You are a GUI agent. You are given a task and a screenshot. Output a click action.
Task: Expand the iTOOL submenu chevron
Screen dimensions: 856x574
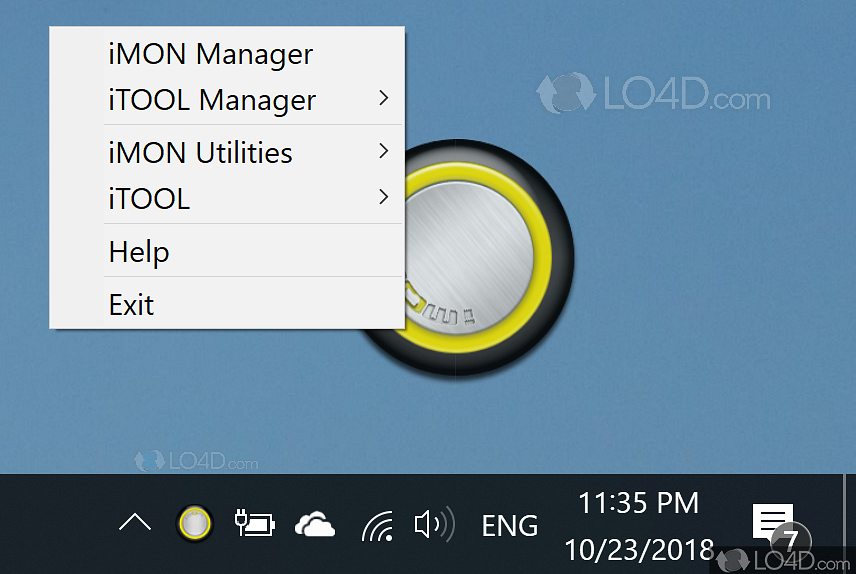[384, 197]
